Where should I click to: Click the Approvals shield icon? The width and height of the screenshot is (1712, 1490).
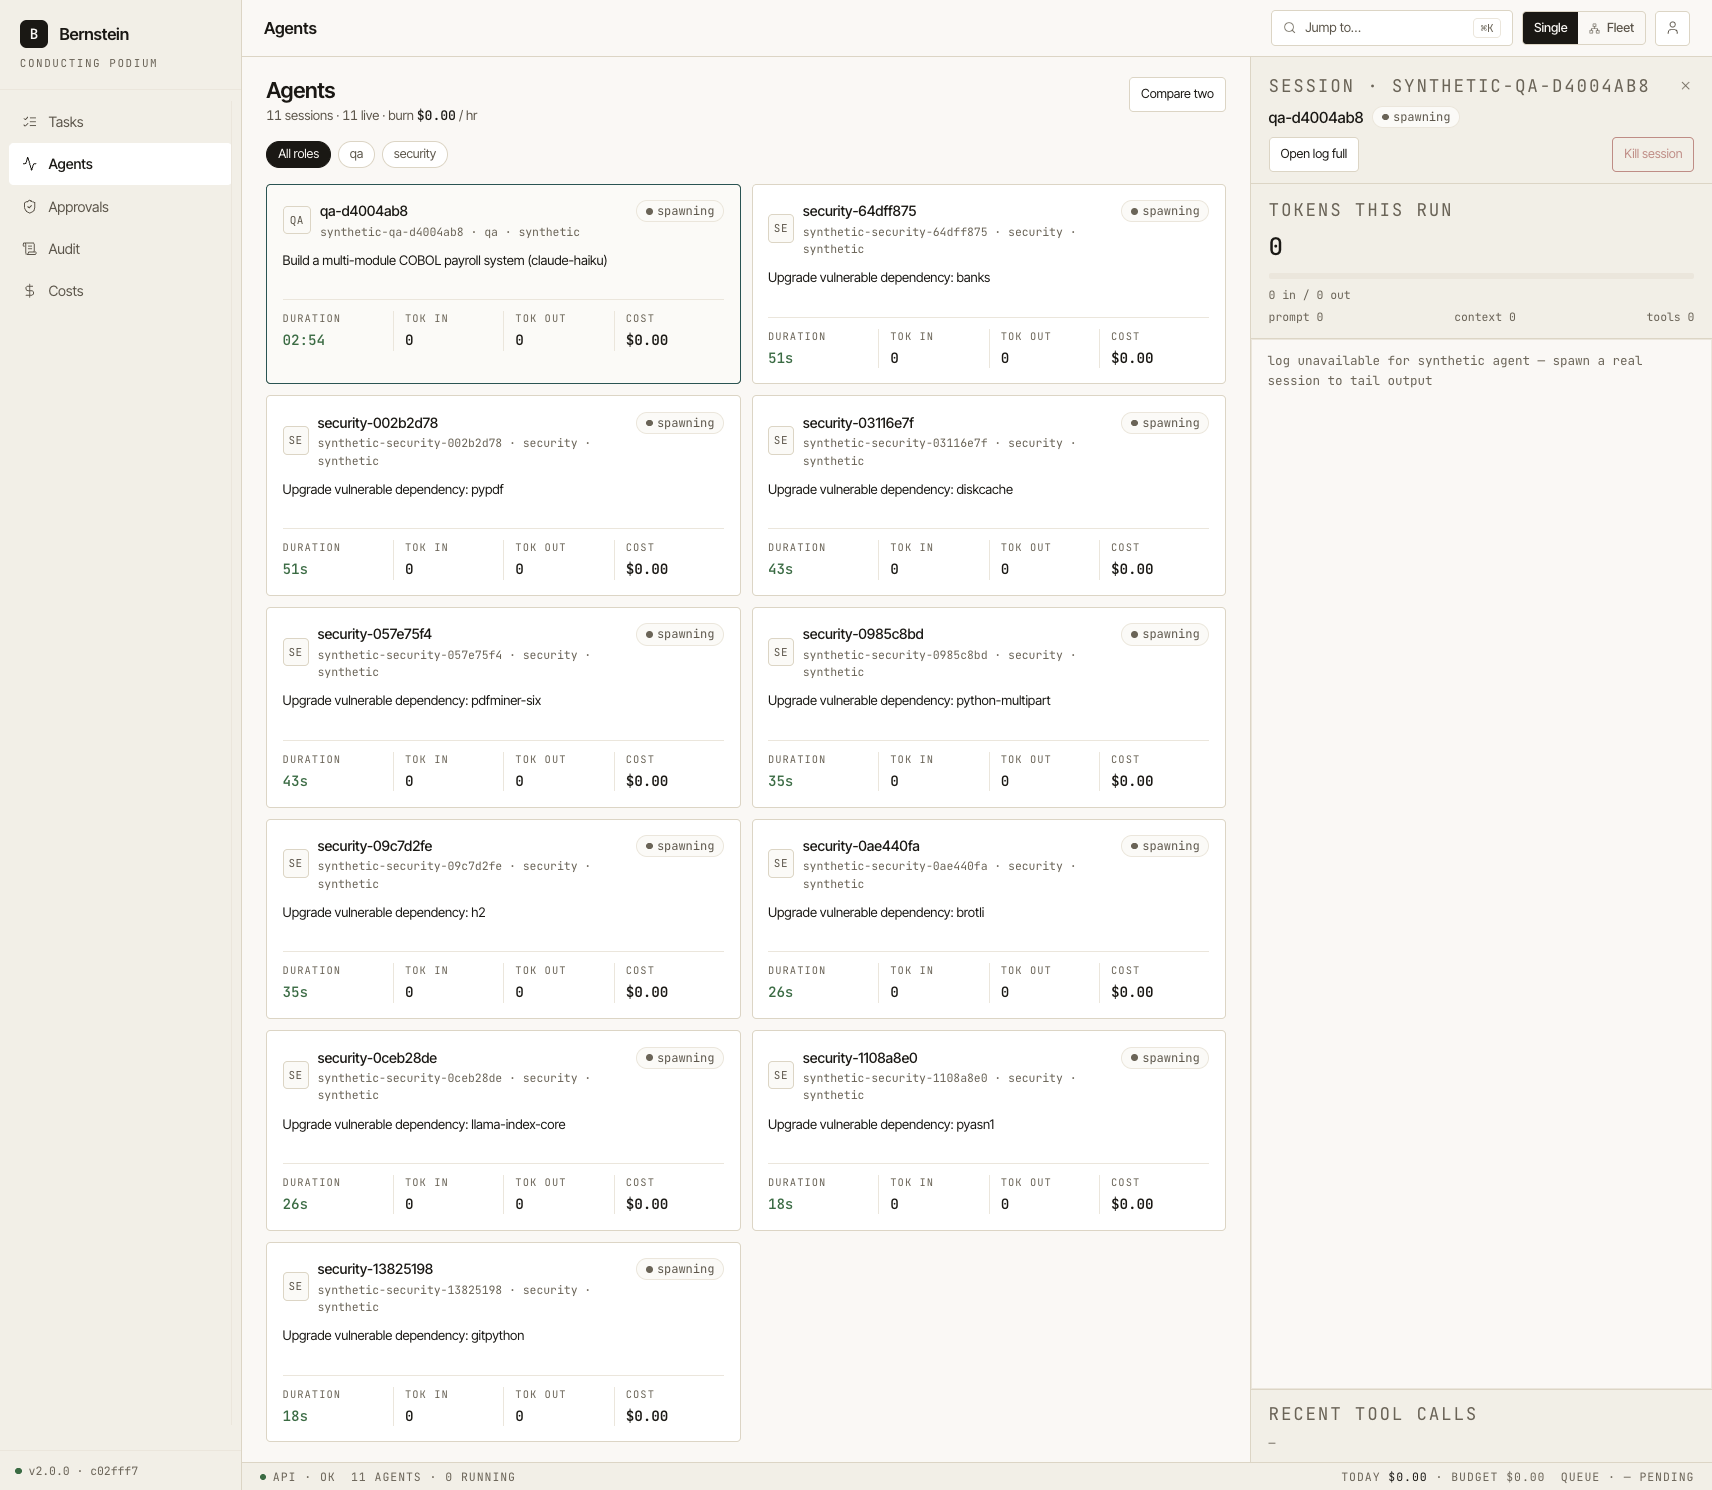(30, 207)
